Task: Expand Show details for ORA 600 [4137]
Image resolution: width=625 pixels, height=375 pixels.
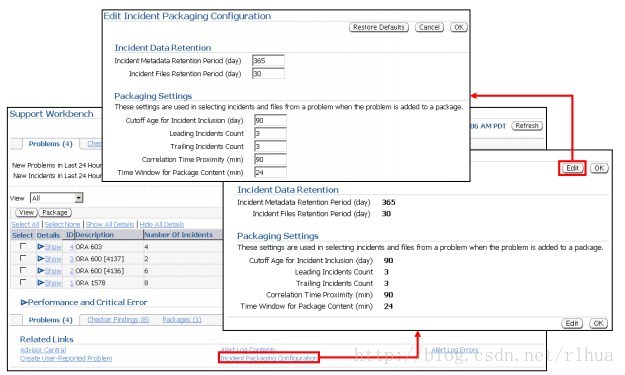Action: (x=49, y=259)
